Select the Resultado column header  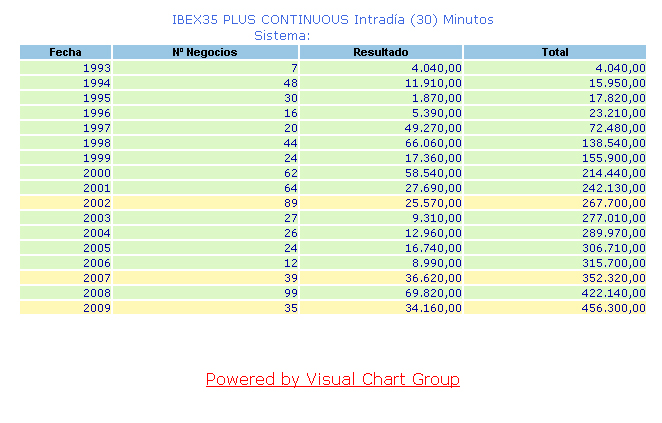[381, 52]
